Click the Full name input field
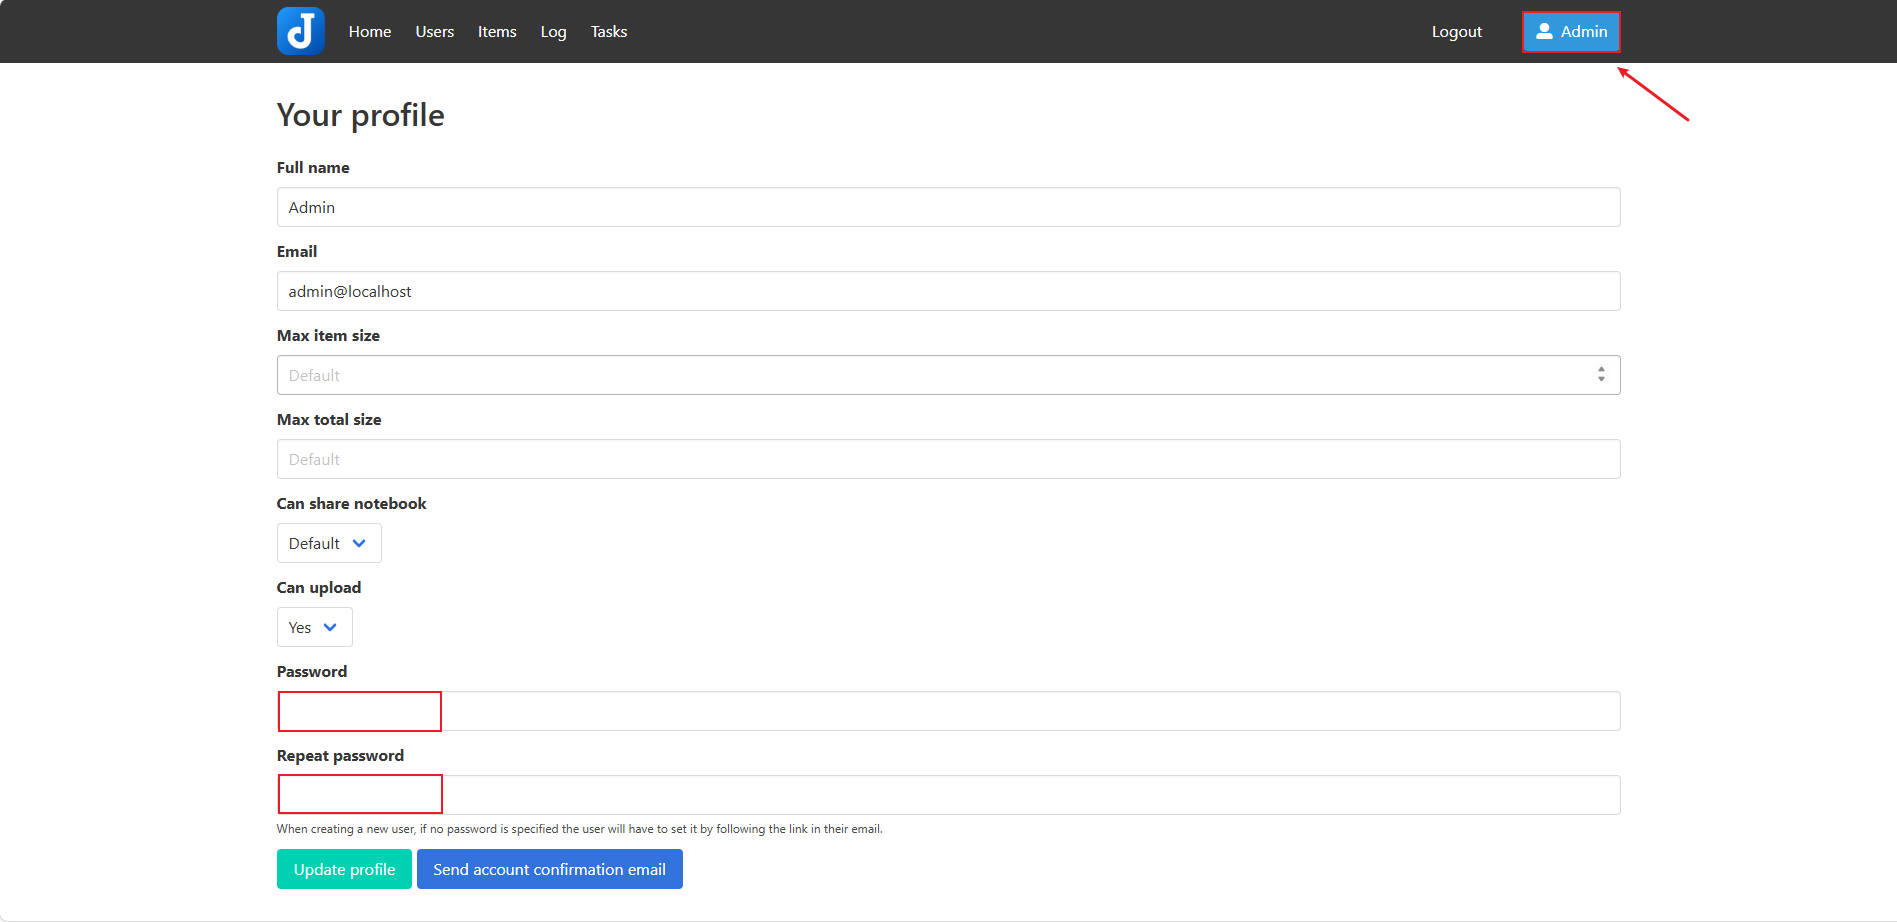This screenshot has height=922, width=1897. click(948, 207)
